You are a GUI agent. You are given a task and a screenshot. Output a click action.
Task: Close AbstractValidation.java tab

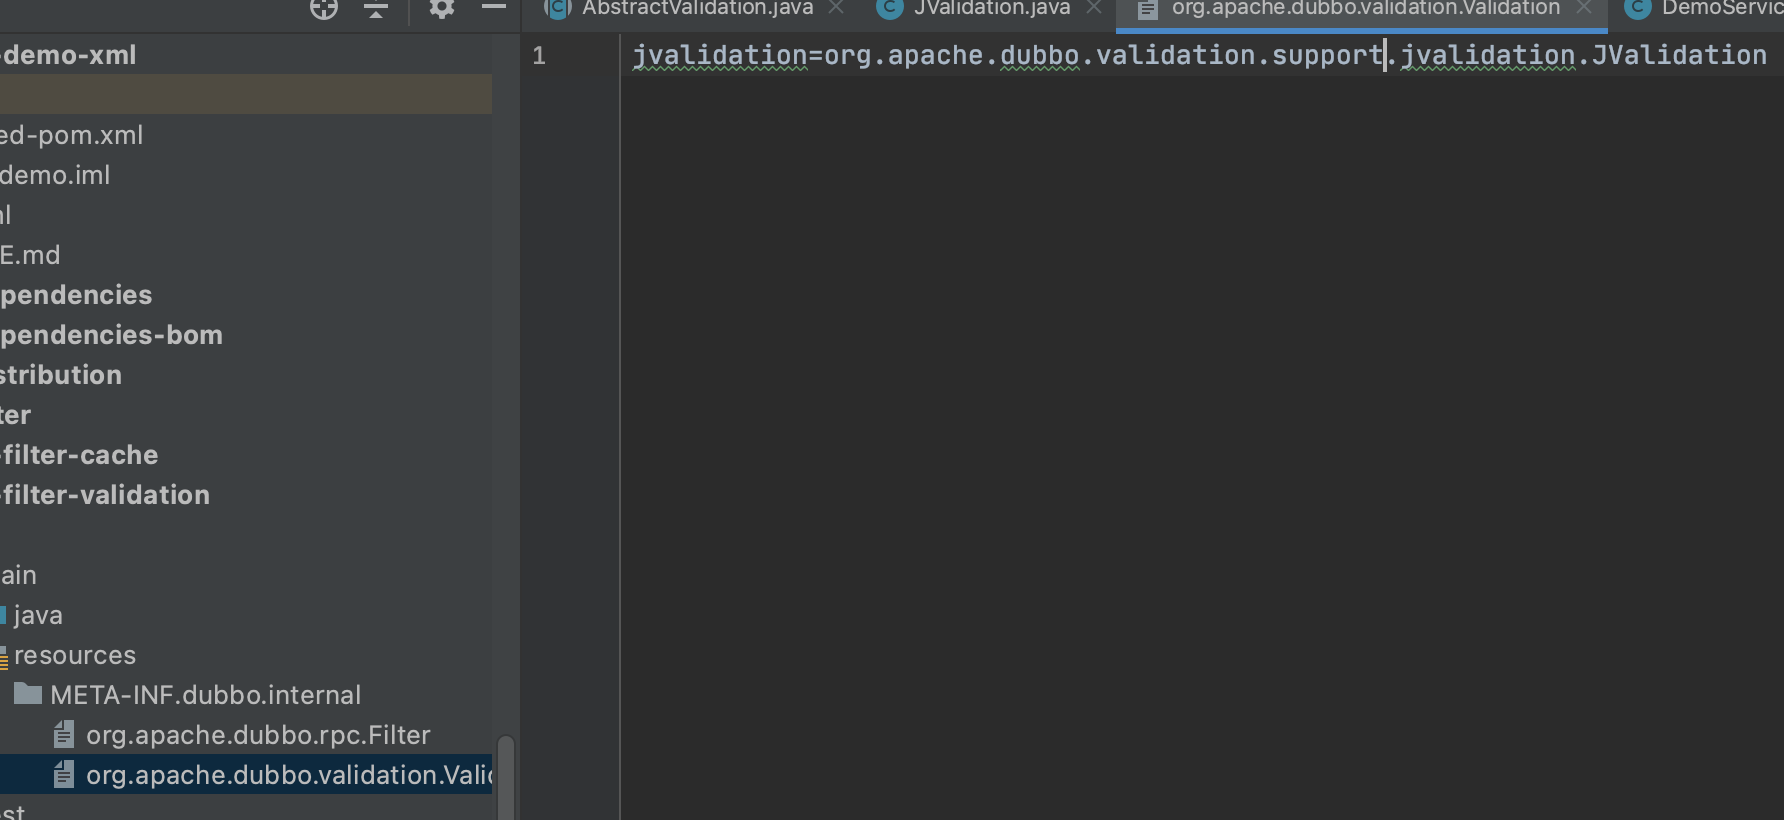[836, 8]
